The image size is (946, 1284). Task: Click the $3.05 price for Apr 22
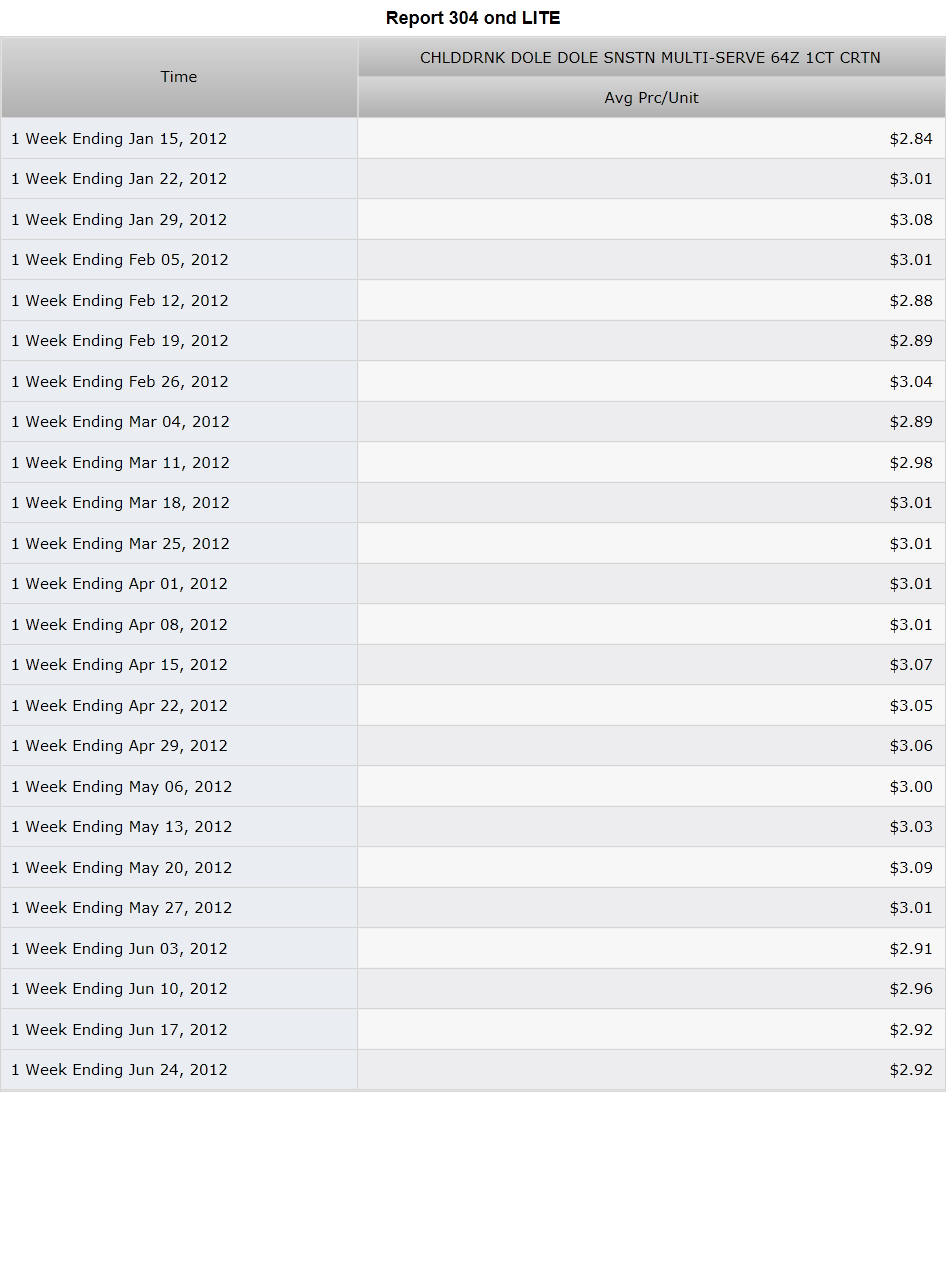911,706
